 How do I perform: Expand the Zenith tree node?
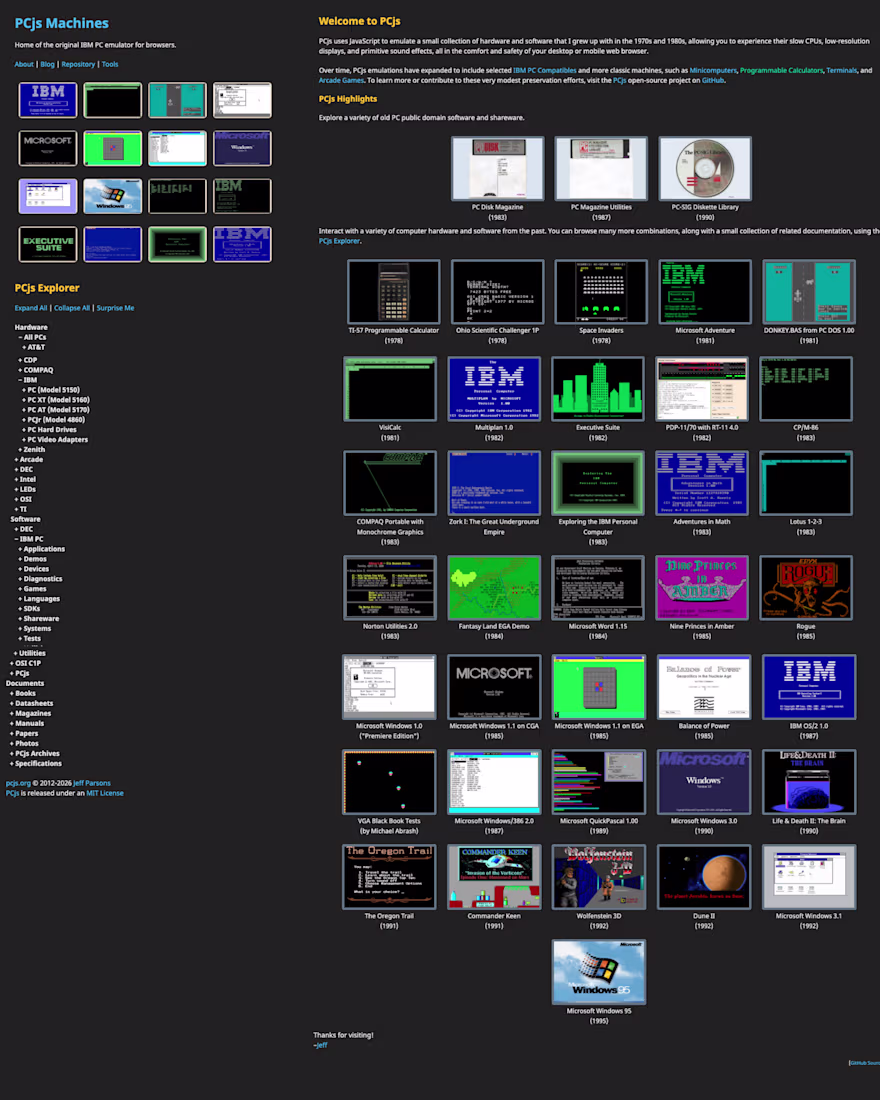(32, 450)
